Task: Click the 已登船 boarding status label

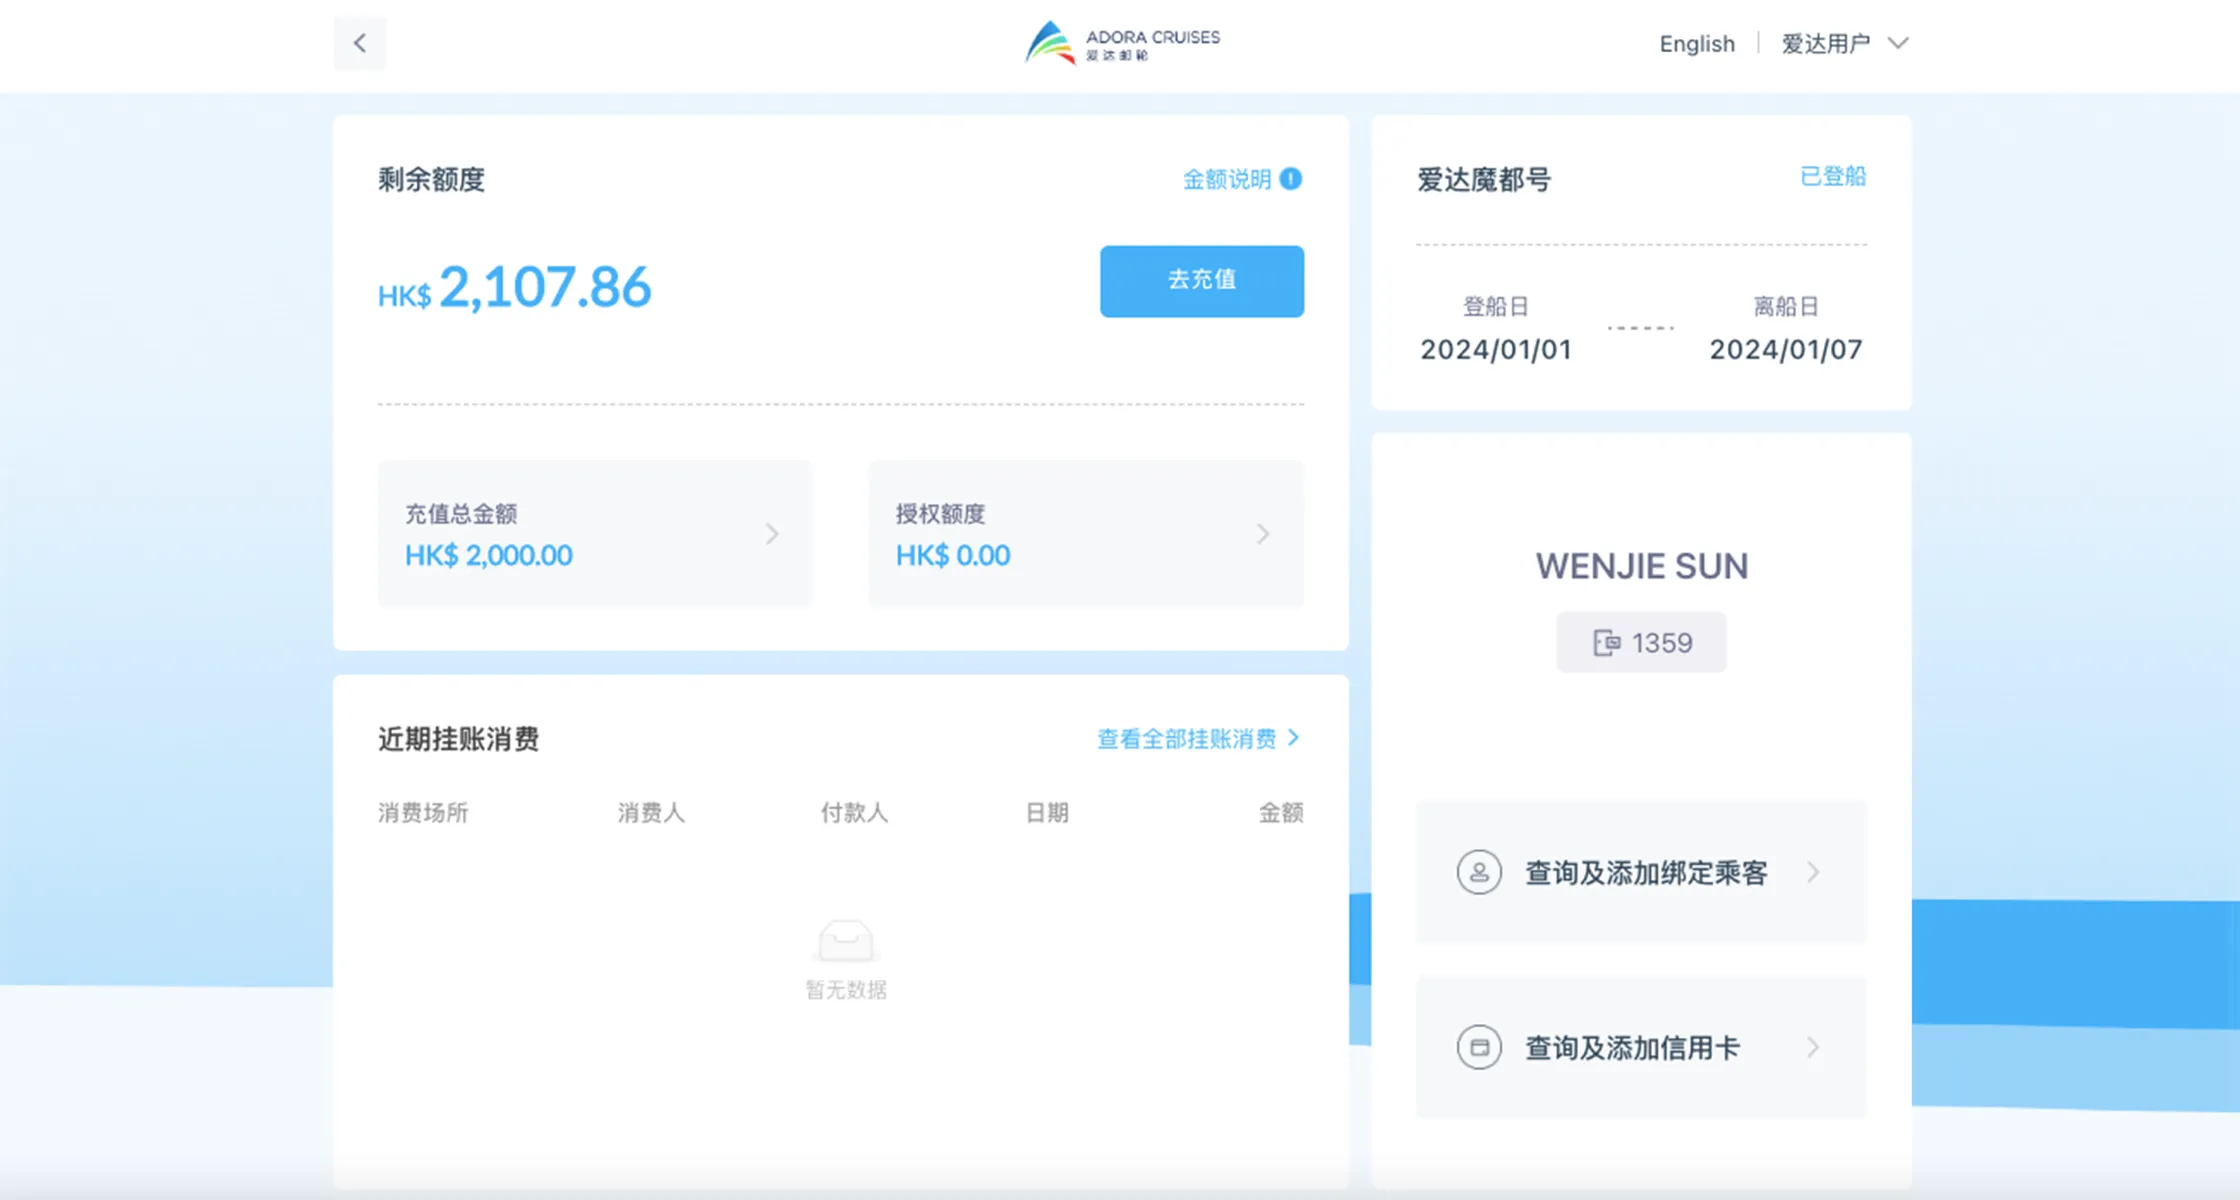Action: 1832,177
